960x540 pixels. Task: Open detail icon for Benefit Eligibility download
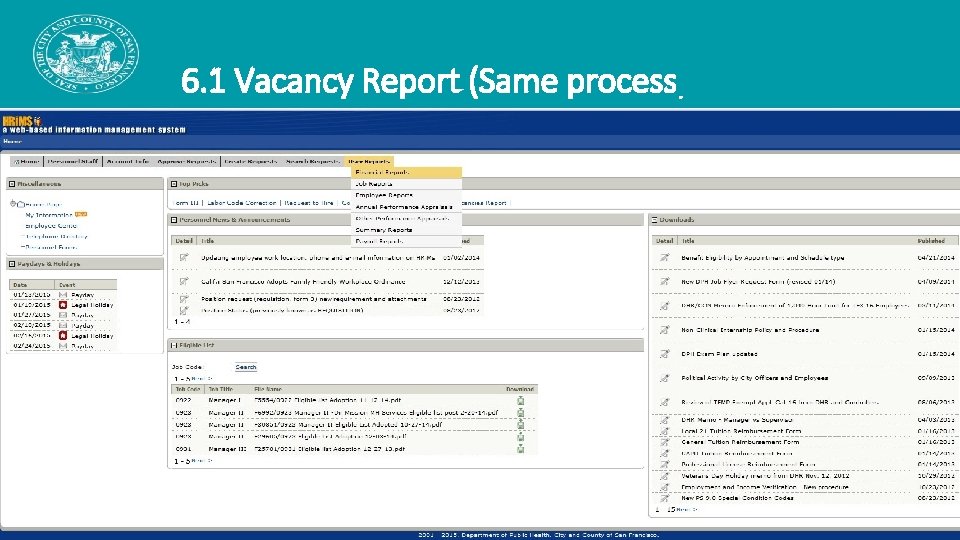click(664, 258)
